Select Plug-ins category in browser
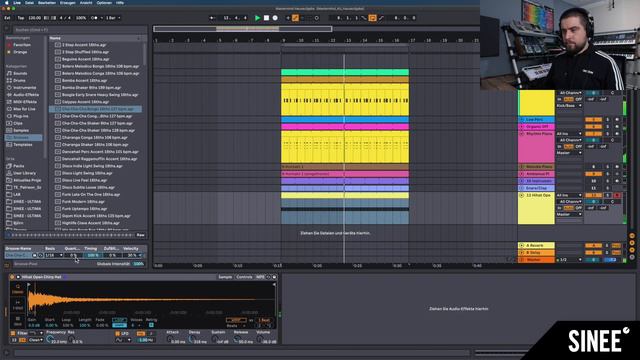 point(21,116)
